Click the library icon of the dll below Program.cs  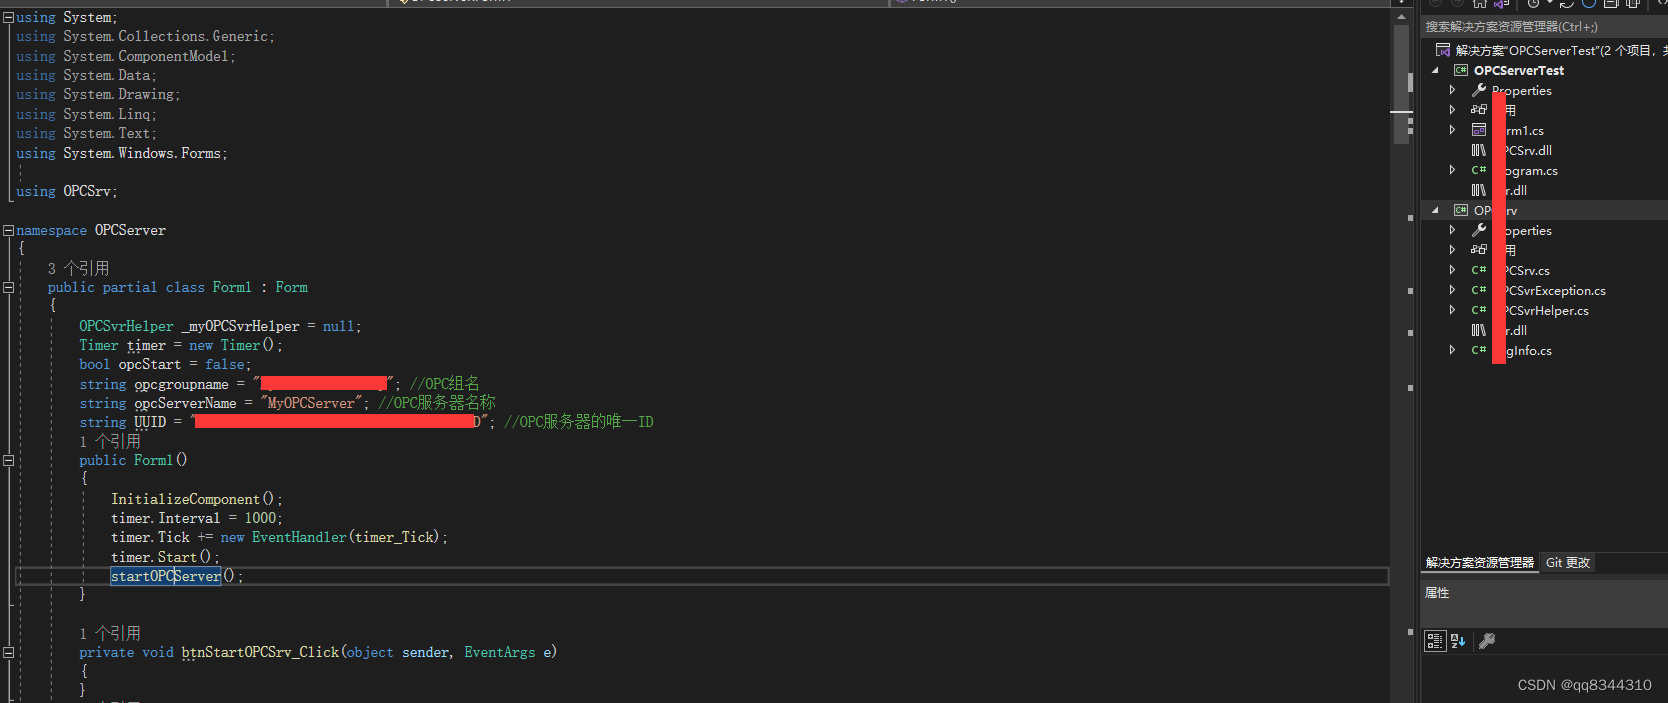[x=1479, y=190]
